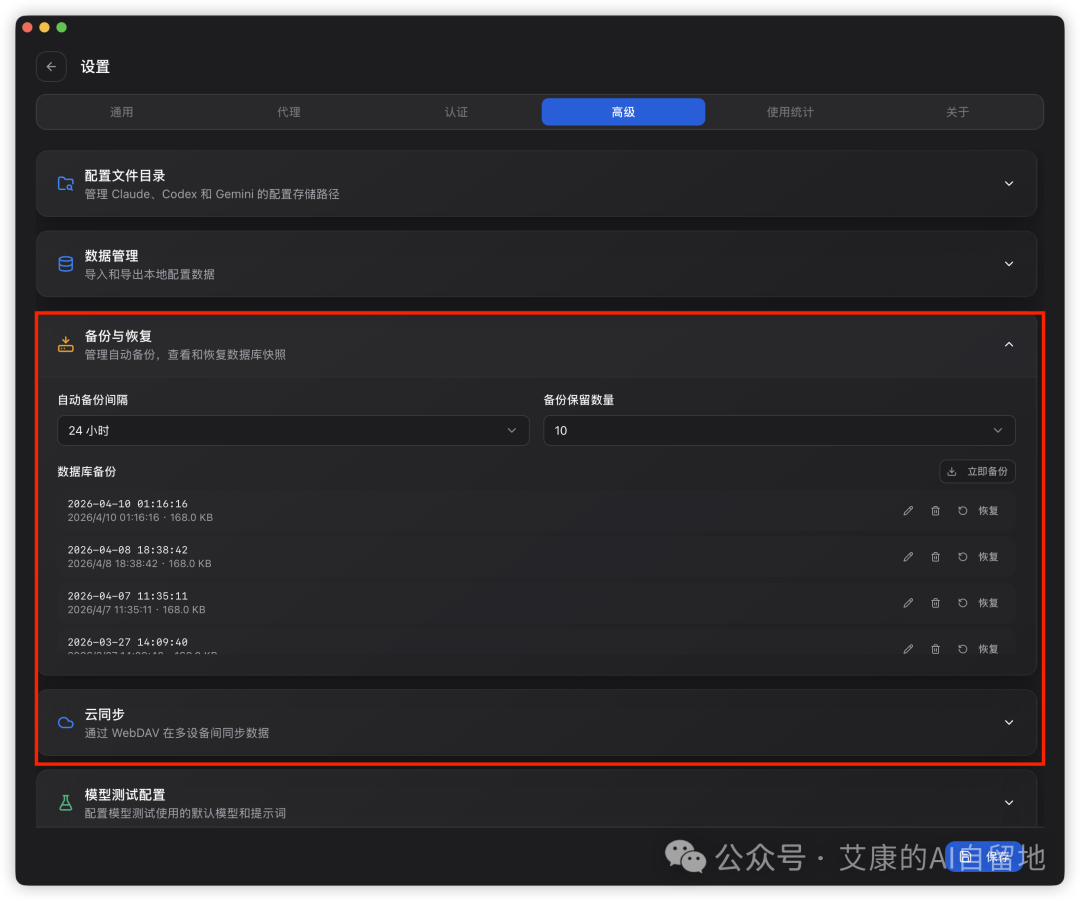Click the backup entry 2026-03-27 14:09:40 text
Image resolution: width=1080 pixels, height=901 pixels.
point(127,643)
